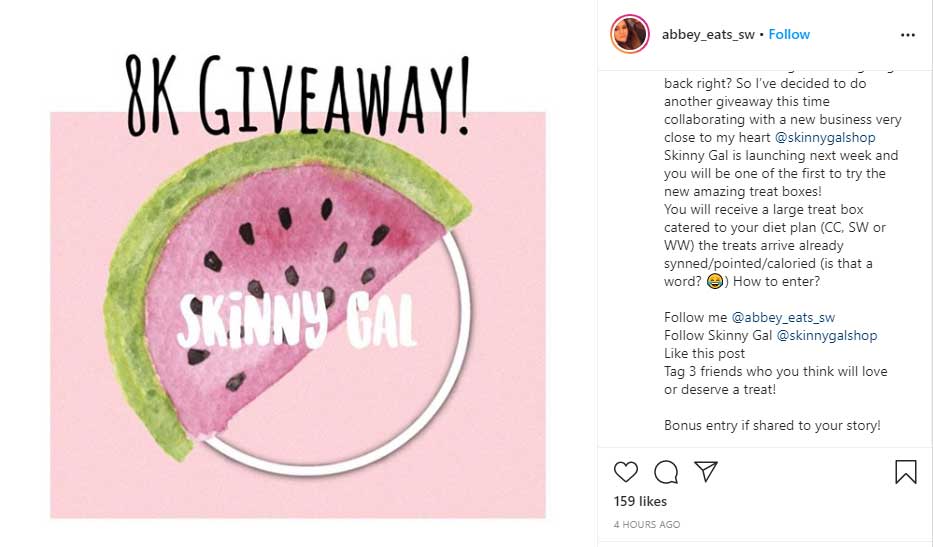Open @abbey_eats_sw mention in caption

point(783,317)
